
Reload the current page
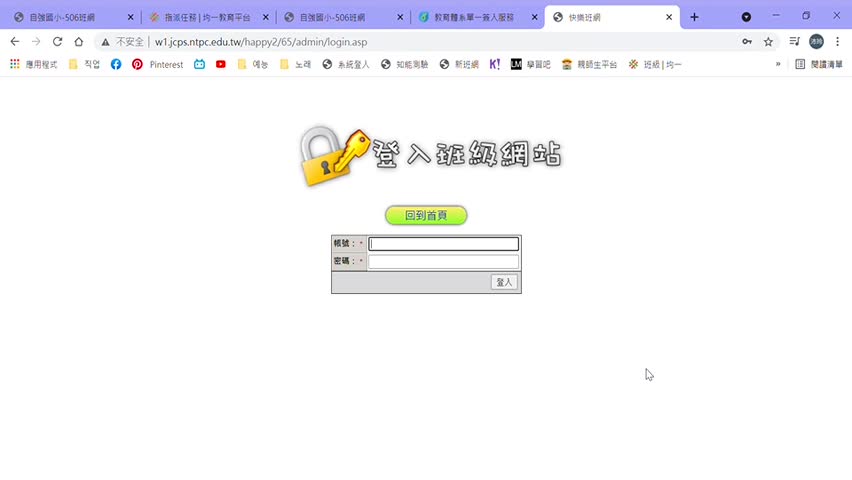pos(57,42)
